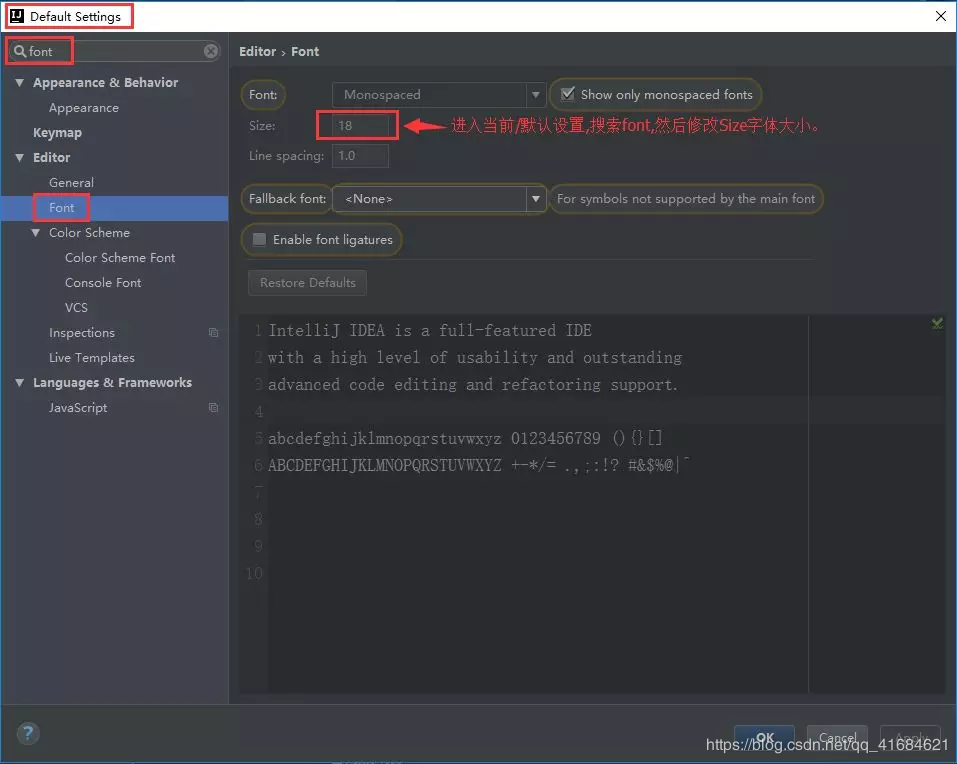Clear the settings search with the X icon
957x764 pixels.
coord(211,51)
